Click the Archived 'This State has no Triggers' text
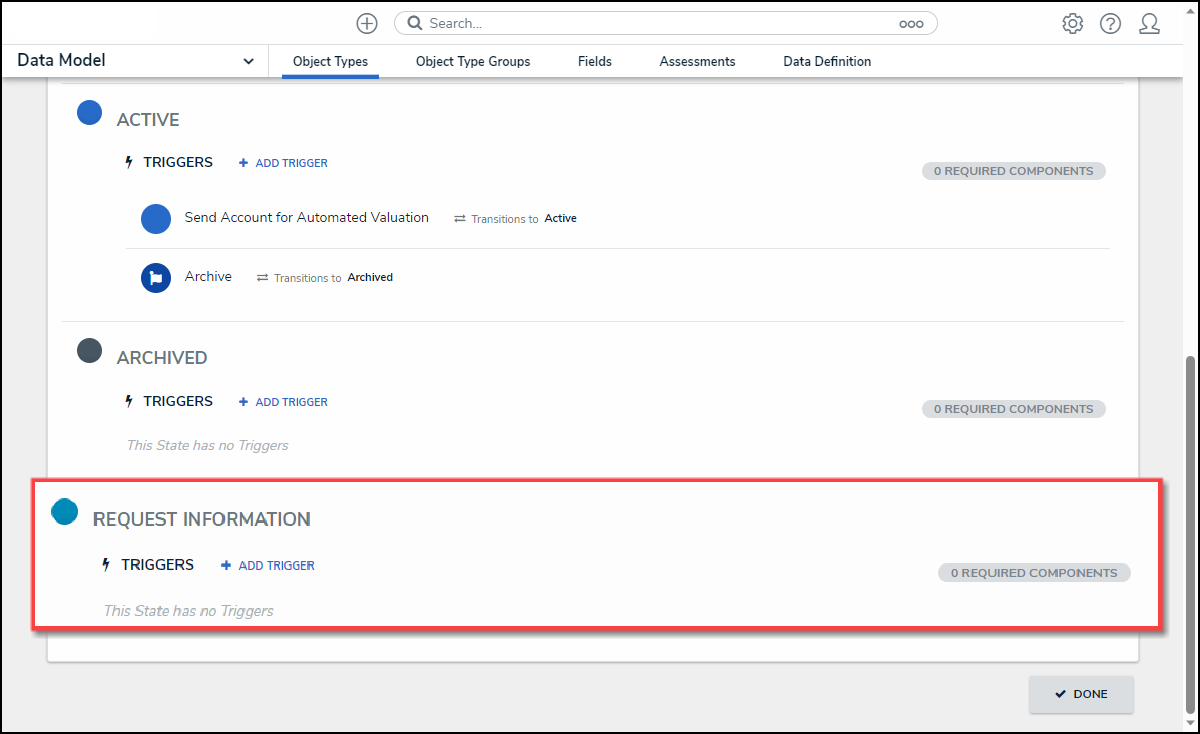1200x734 pixels. coord(207,445)
